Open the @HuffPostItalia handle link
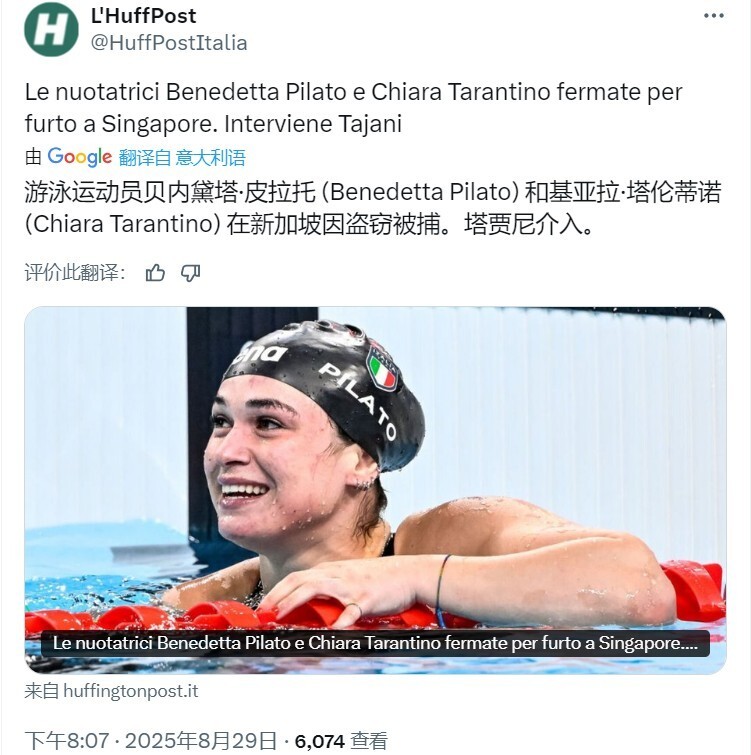This screenshot has width=751, height=755. tap(169, 43)
